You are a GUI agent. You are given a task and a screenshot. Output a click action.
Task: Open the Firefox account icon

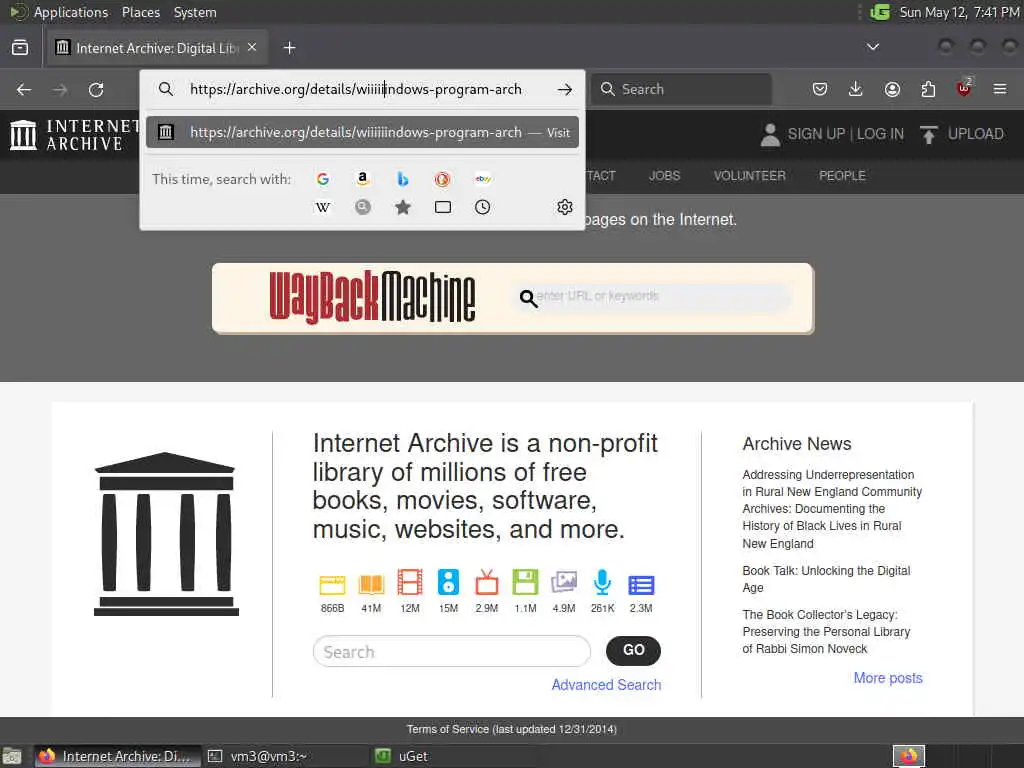tap(892, 89)
